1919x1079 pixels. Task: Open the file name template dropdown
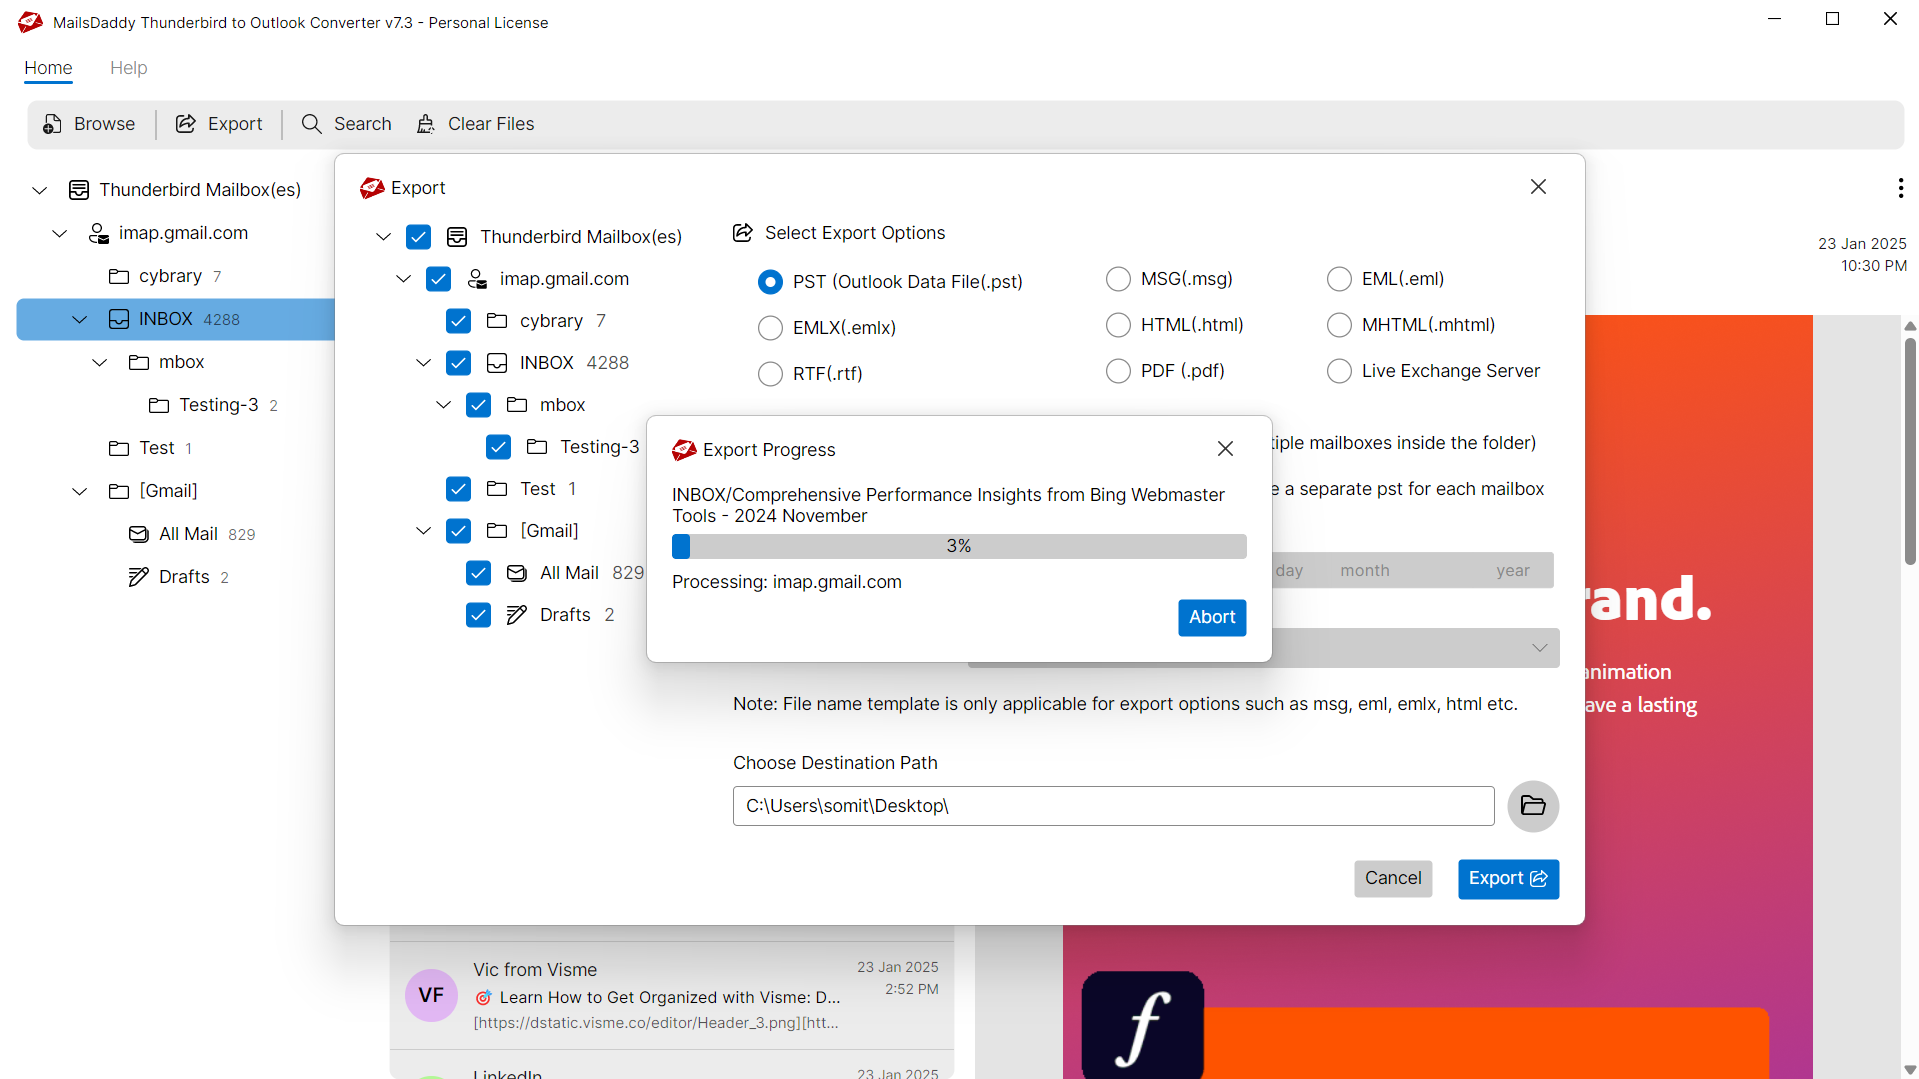coord(1539,648)
